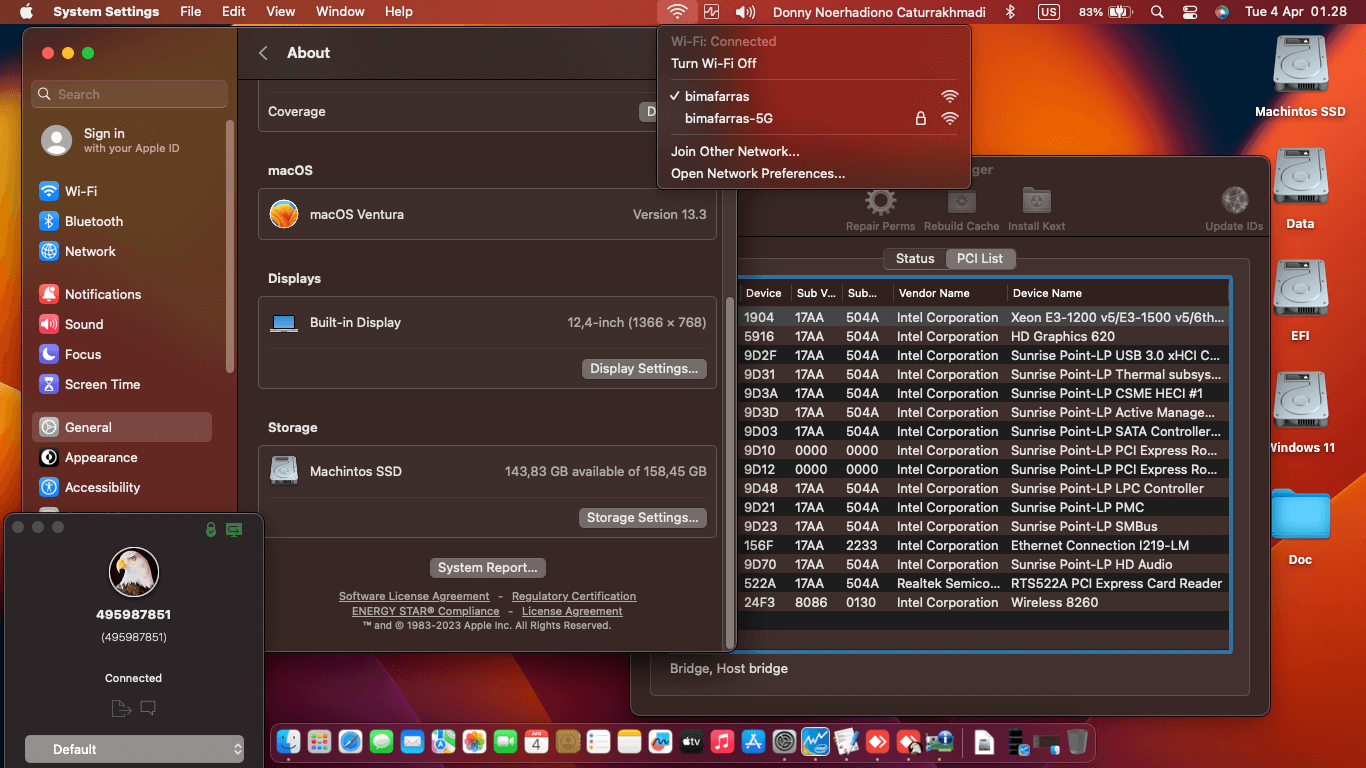1366x768 pixels.
Task: Select the RTS522A PCI Express Card Reader row
Action: point(984,583)
